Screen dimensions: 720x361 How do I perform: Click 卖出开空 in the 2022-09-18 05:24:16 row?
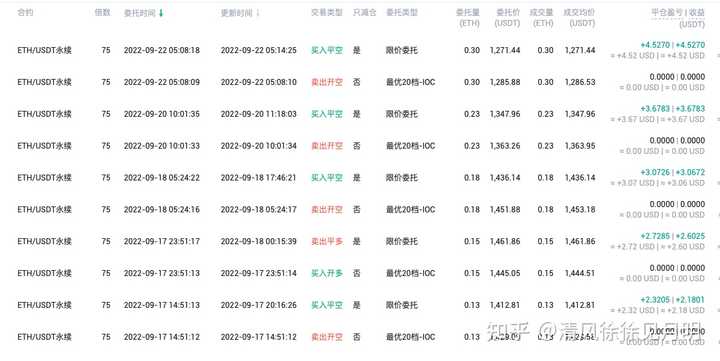click(x=327, y=209)
